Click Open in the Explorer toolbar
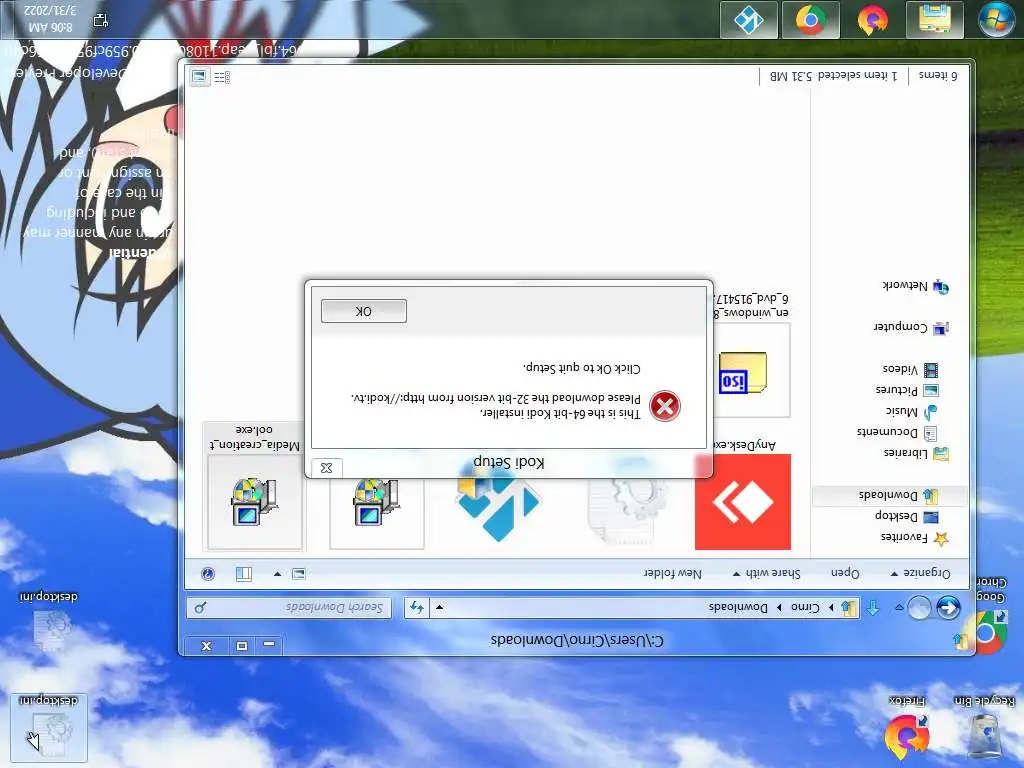 tap(845, 573)
